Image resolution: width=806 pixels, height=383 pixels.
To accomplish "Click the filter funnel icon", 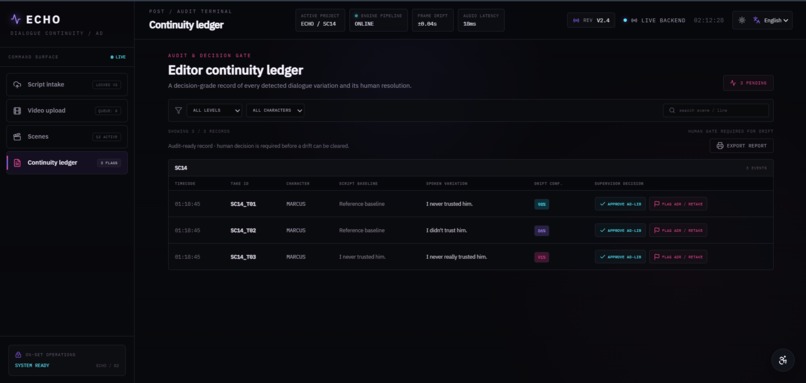I will click(x=178, y=111).
